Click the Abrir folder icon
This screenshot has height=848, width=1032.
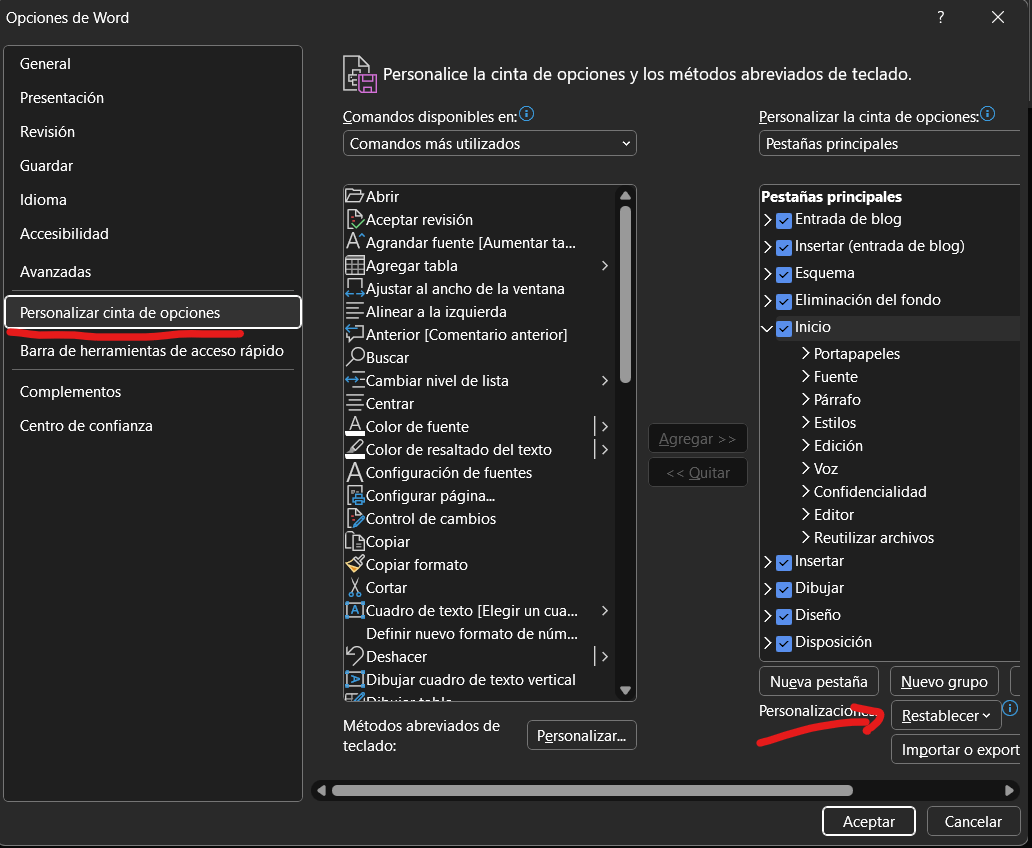[354, 196]
